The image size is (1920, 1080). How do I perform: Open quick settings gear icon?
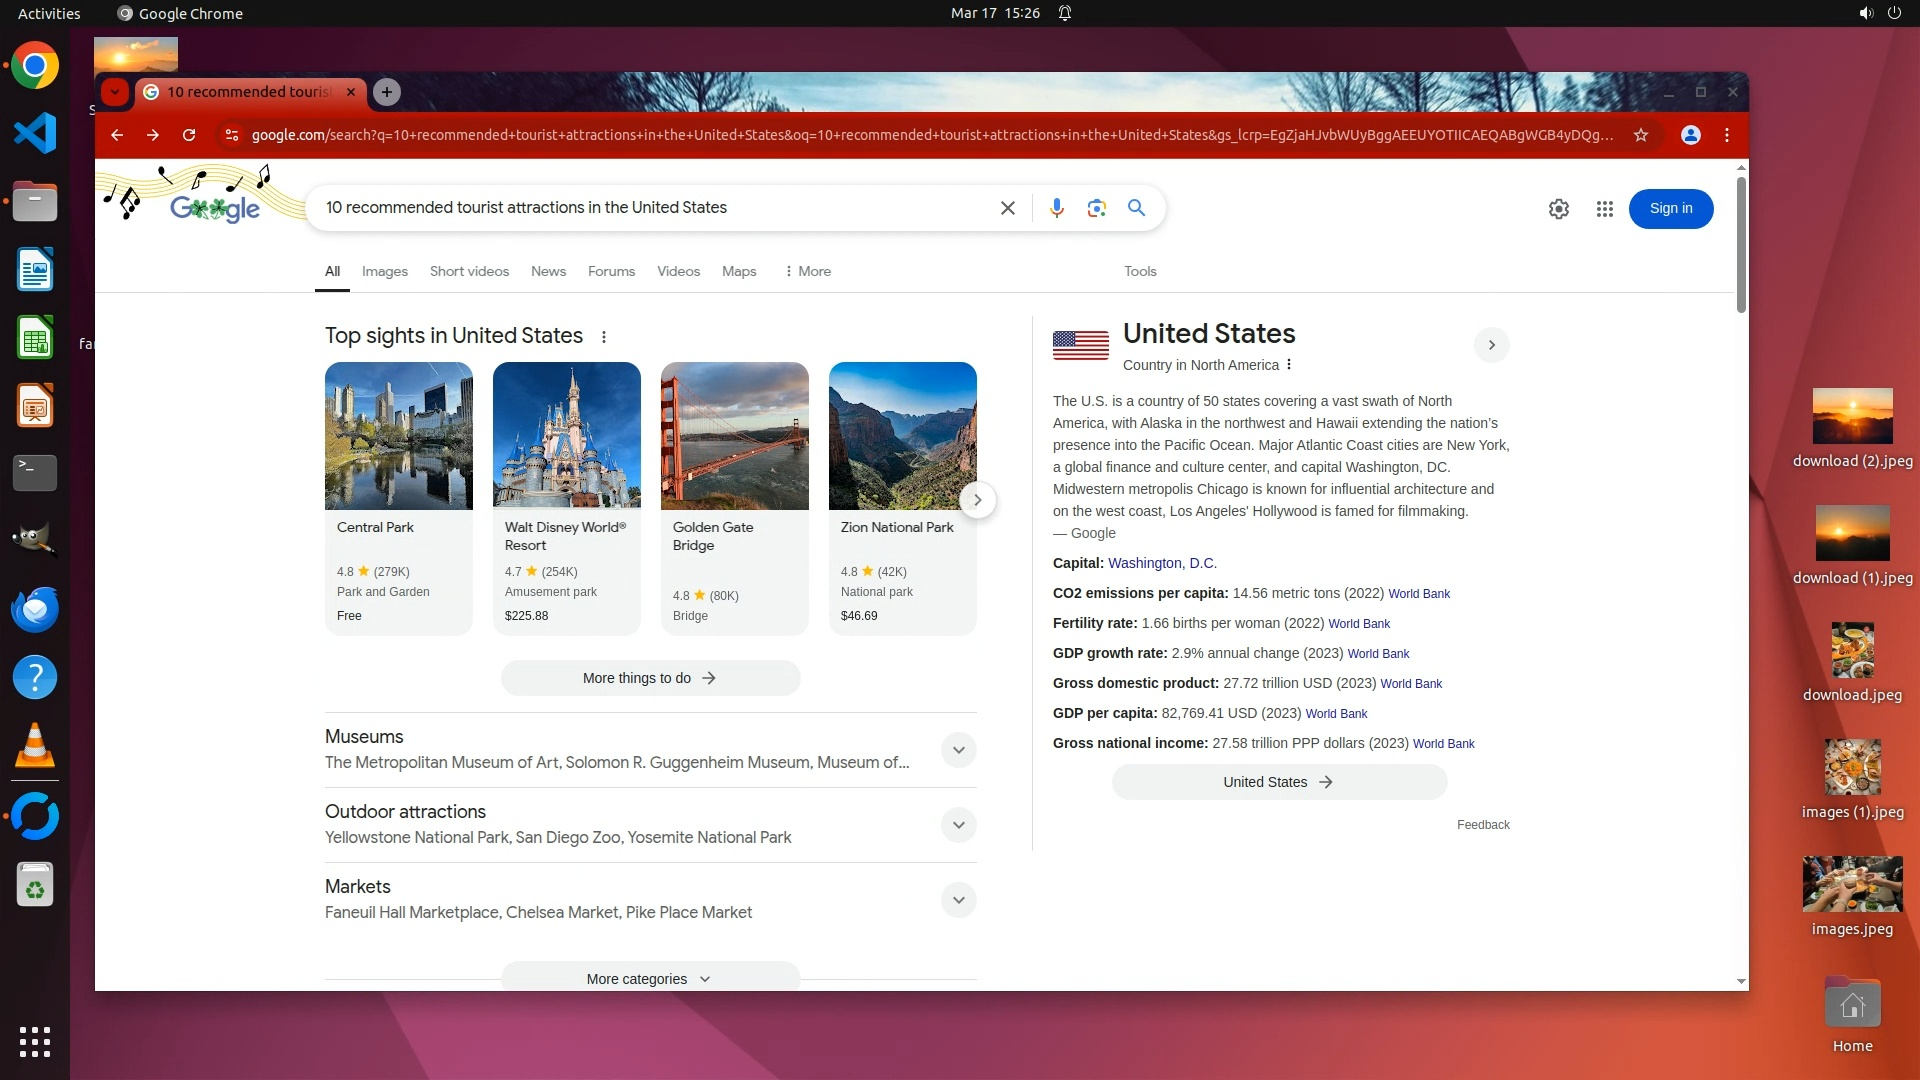tap(1558, 209)
